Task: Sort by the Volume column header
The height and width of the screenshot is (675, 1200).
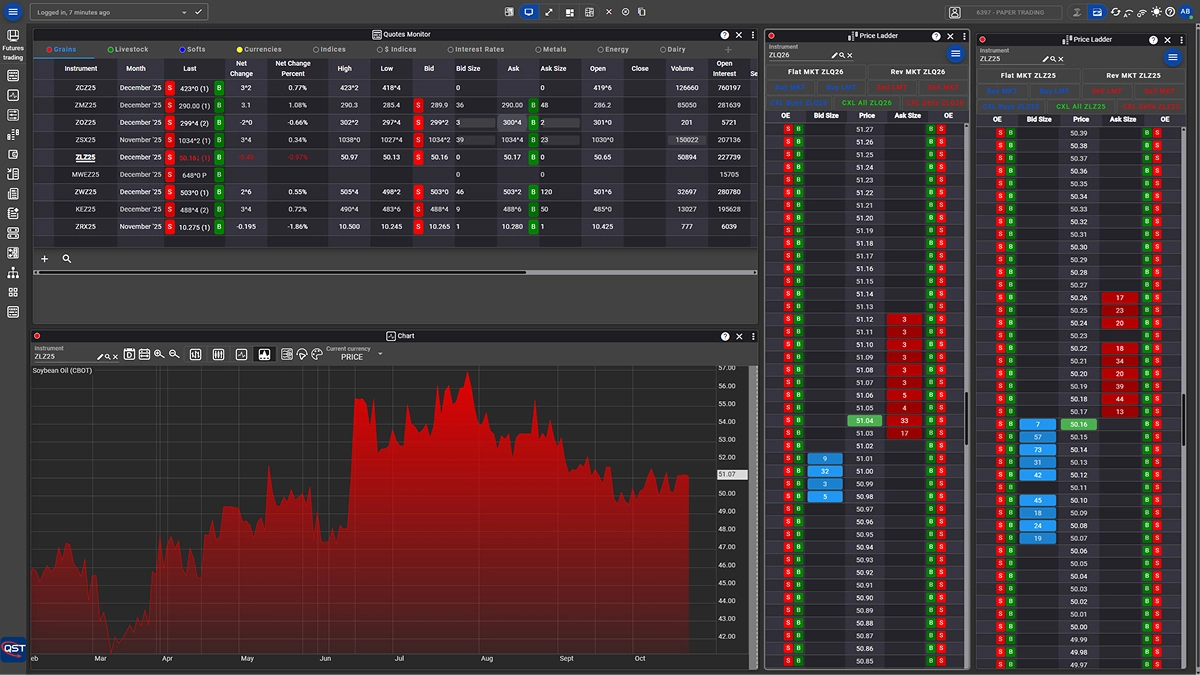Action: pos(682,69)
